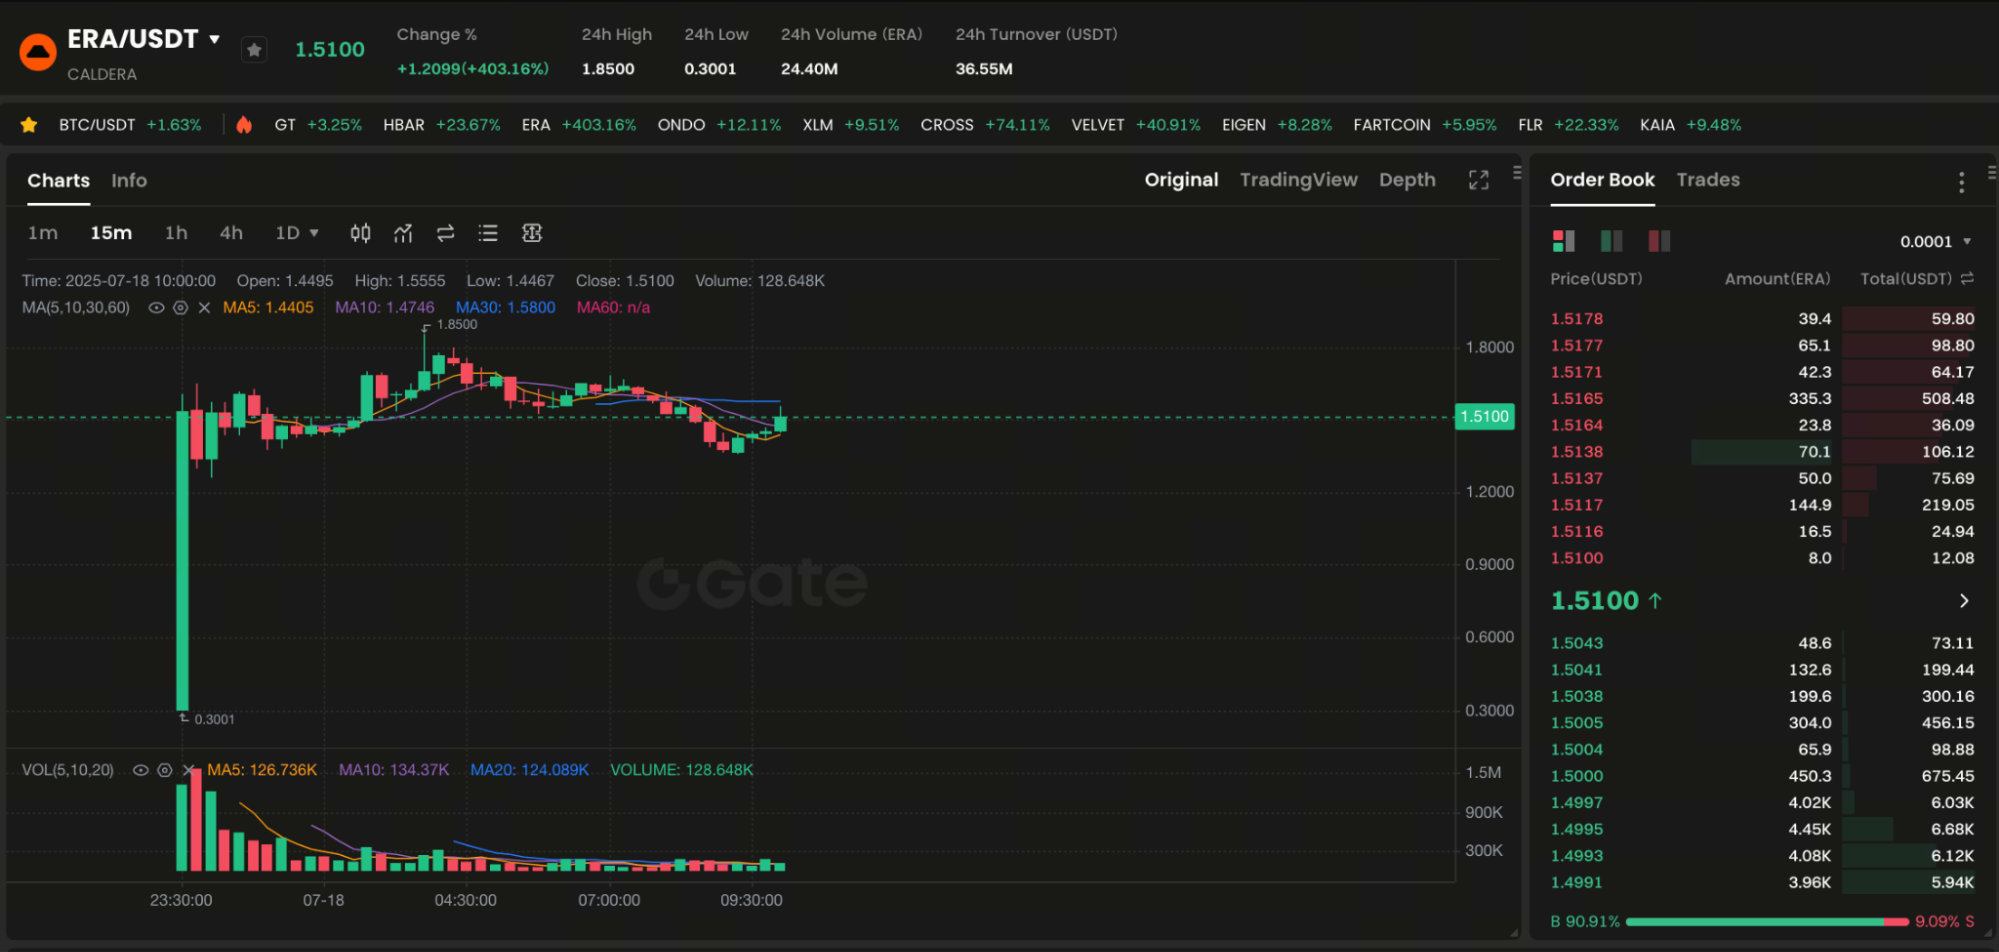Viewport: 1999px width, 952px height.
Task: Open FARTCOIN ticker link
Action: [x=1424, y=125]
